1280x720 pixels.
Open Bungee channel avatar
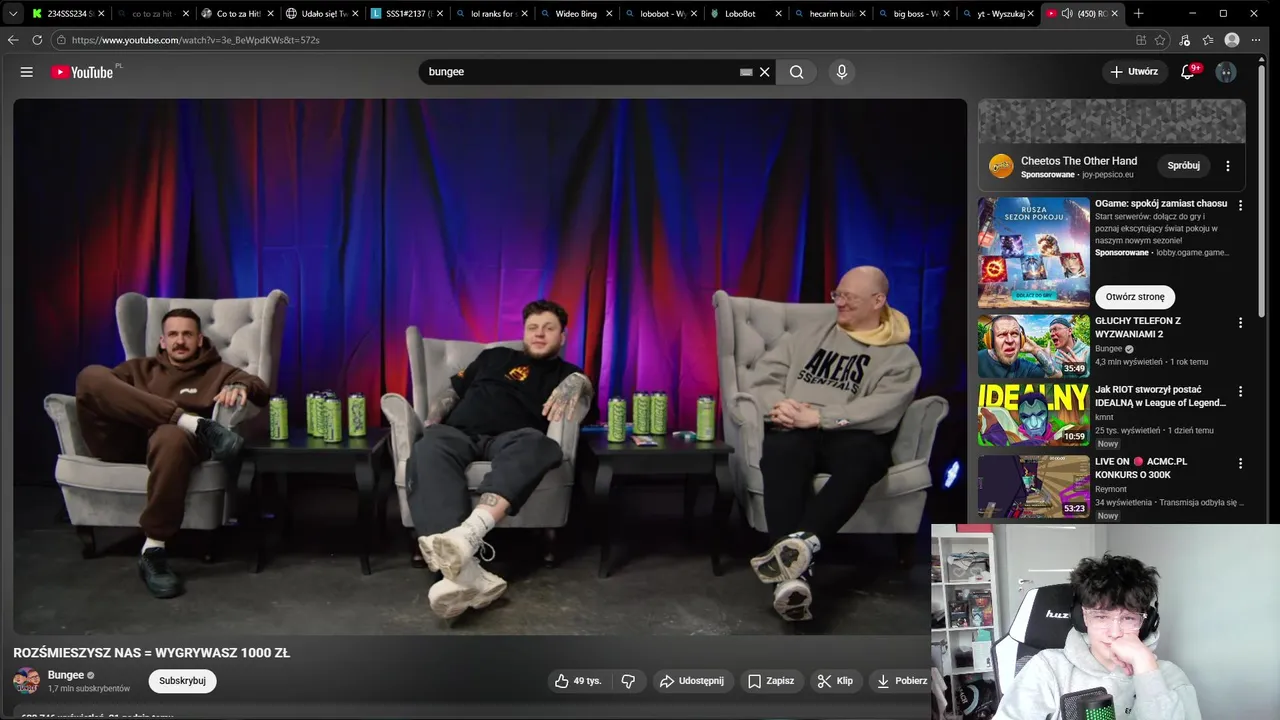coord(26,681)
